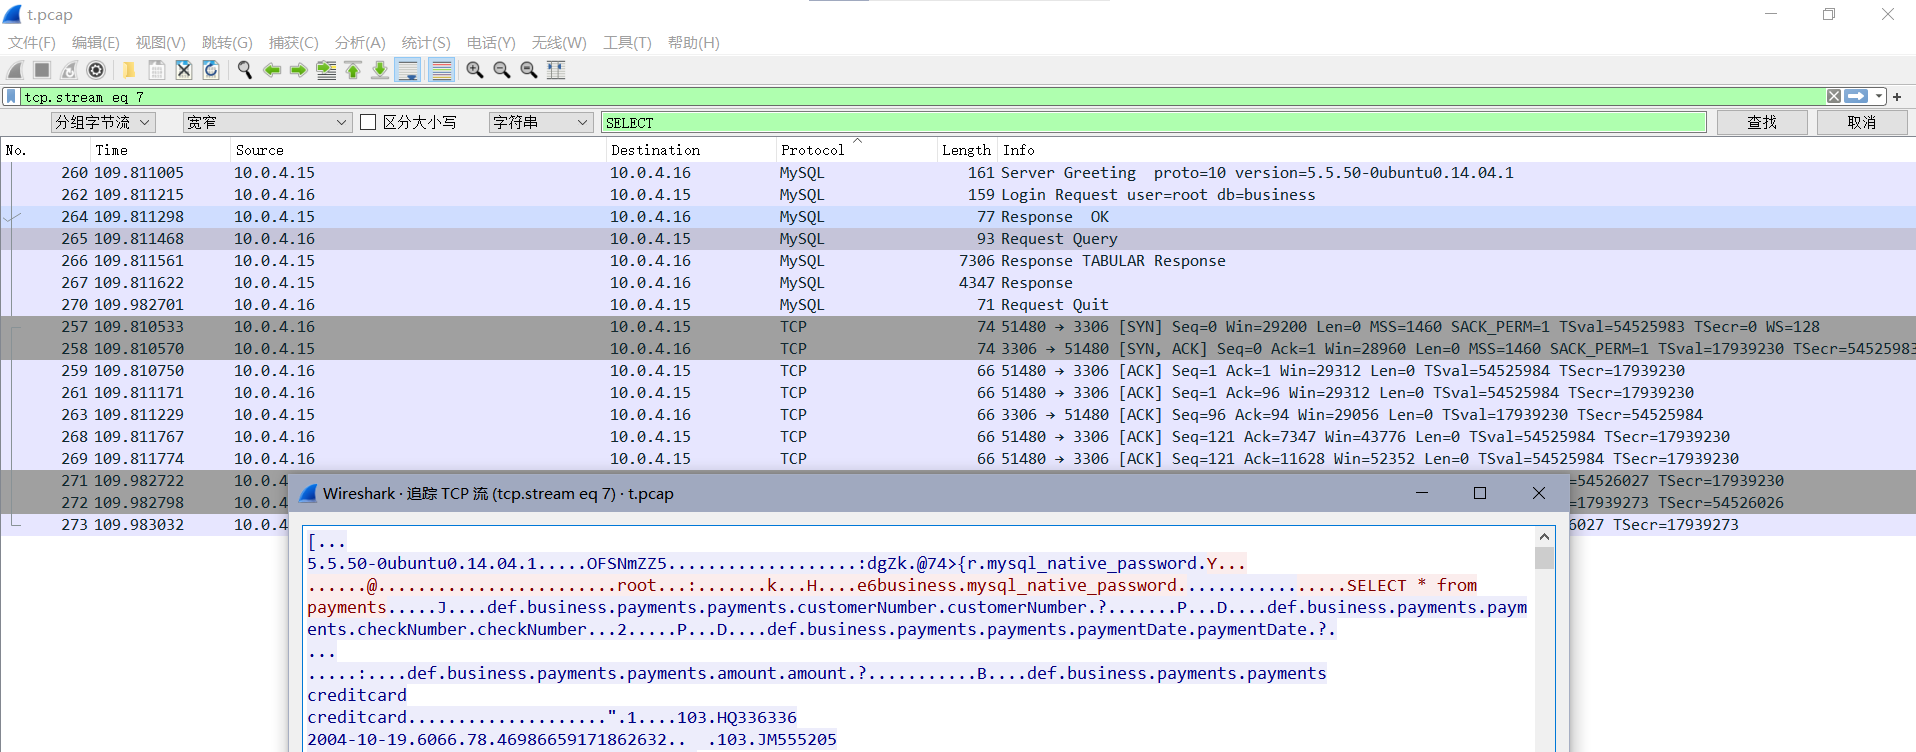Open the display filter history dropdown
This screenshot has height=752, width=1916.
[x=1879, y=96]
